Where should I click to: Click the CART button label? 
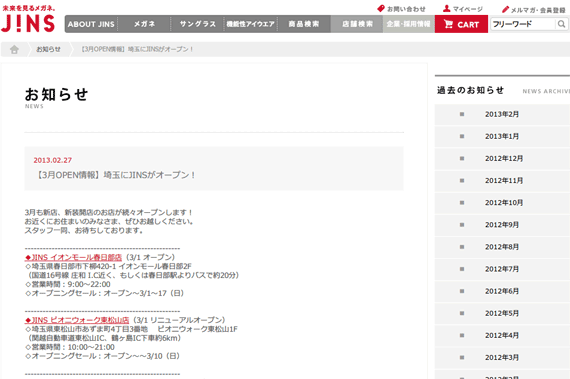(x=468, y=25)
